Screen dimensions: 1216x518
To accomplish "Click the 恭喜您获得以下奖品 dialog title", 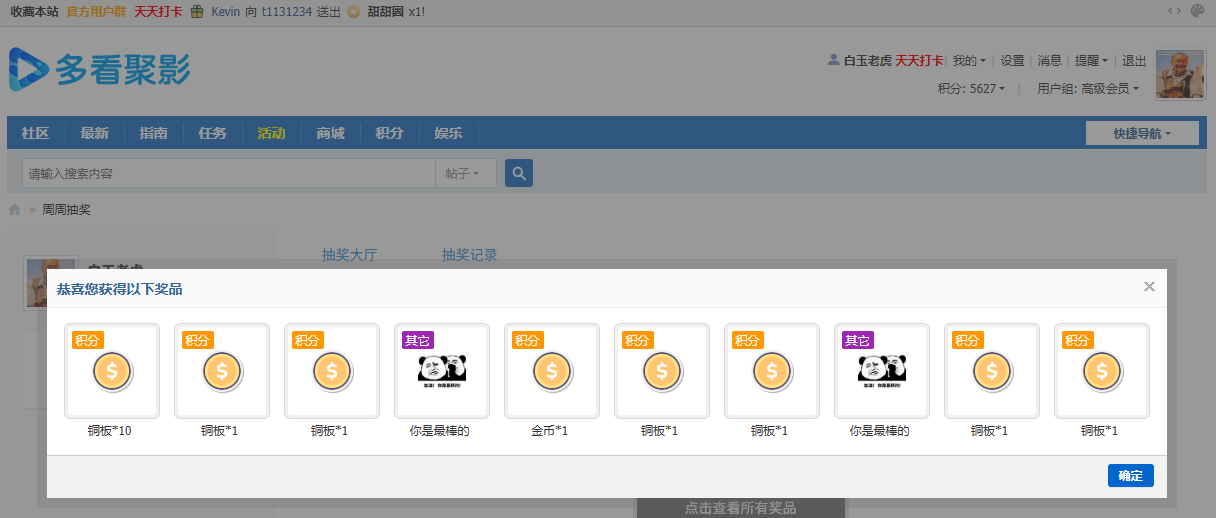I will coord(120,289).
